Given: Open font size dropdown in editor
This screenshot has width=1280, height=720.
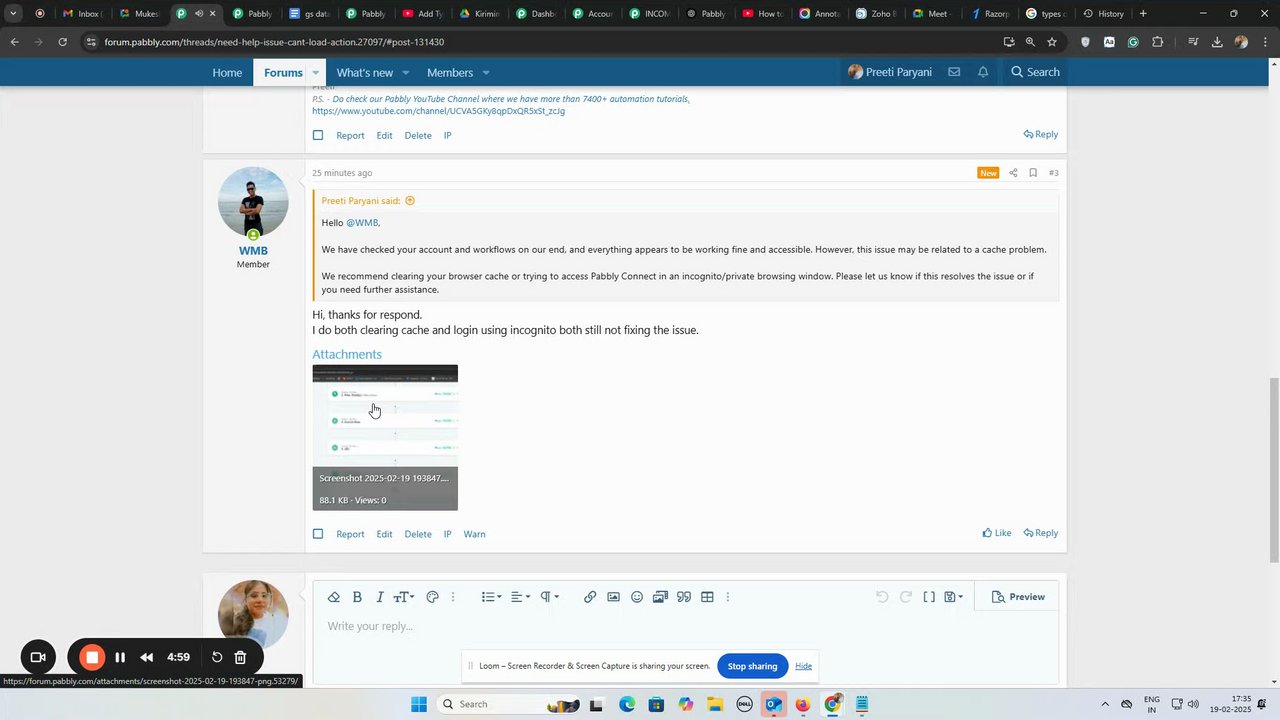Looking at the screenshot, I should [404, 597].
